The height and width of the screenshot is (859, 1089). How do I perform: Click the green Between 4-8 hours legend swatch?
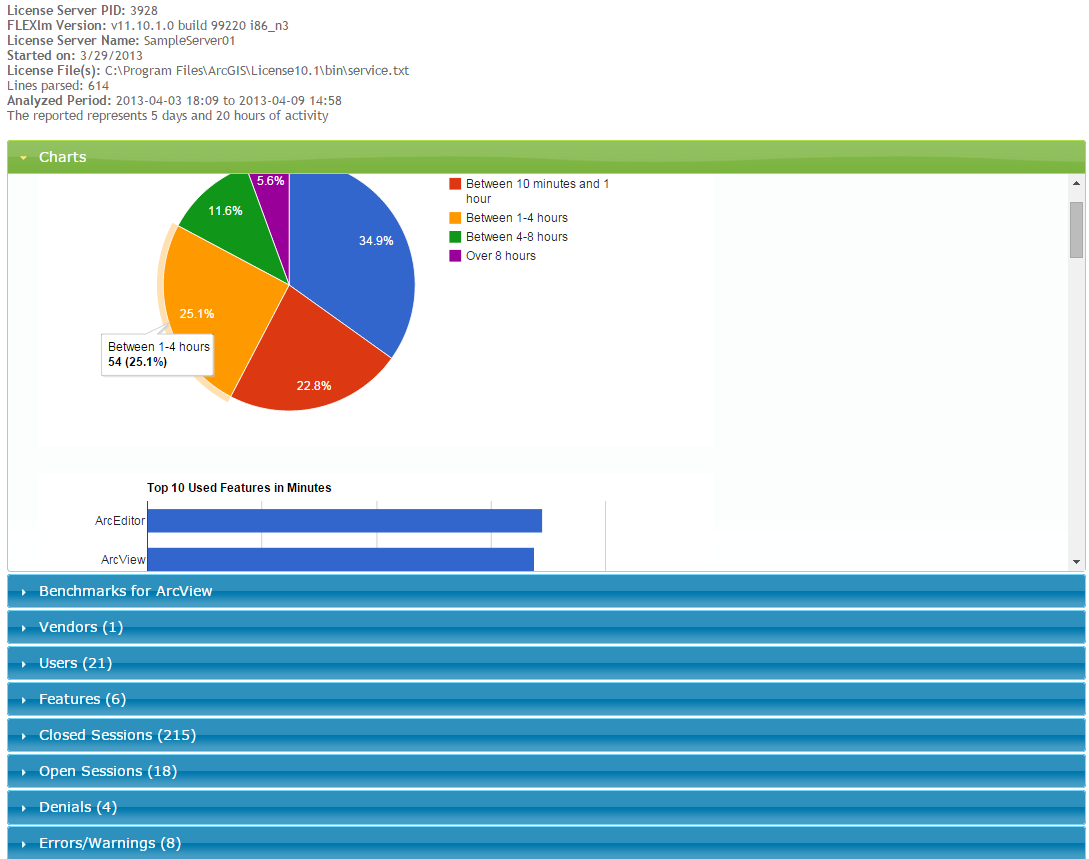click(455, 237)
